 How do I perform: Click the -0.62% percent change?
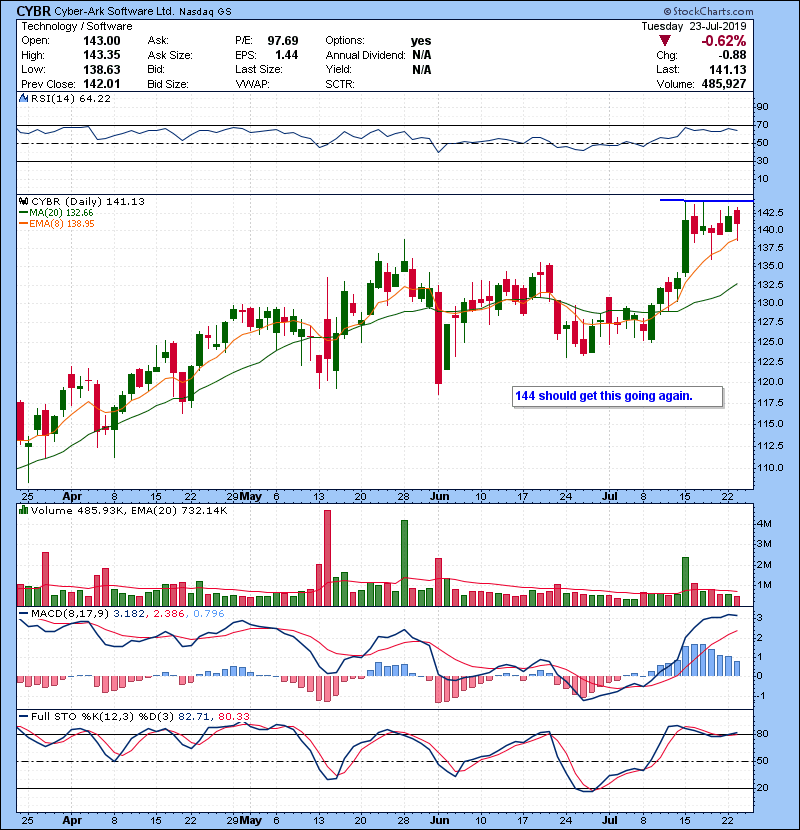tap(723, 41)
